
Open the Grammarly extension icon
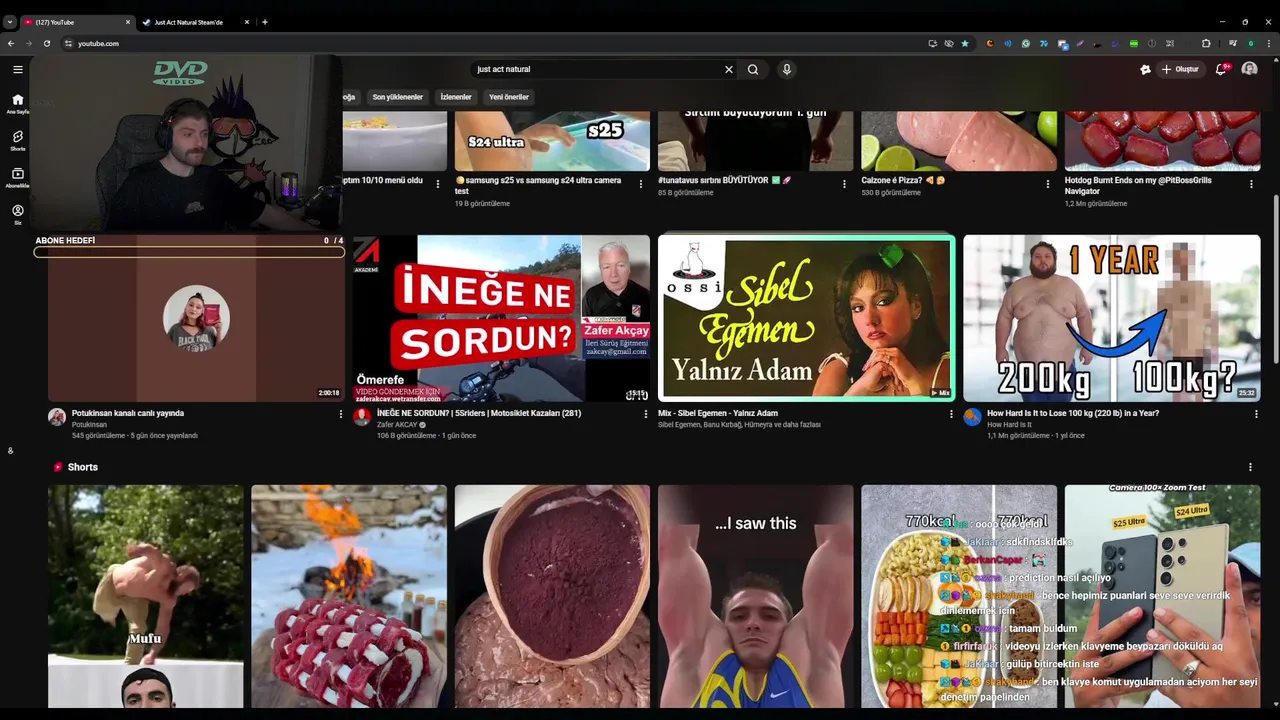tap(1026, 43)
